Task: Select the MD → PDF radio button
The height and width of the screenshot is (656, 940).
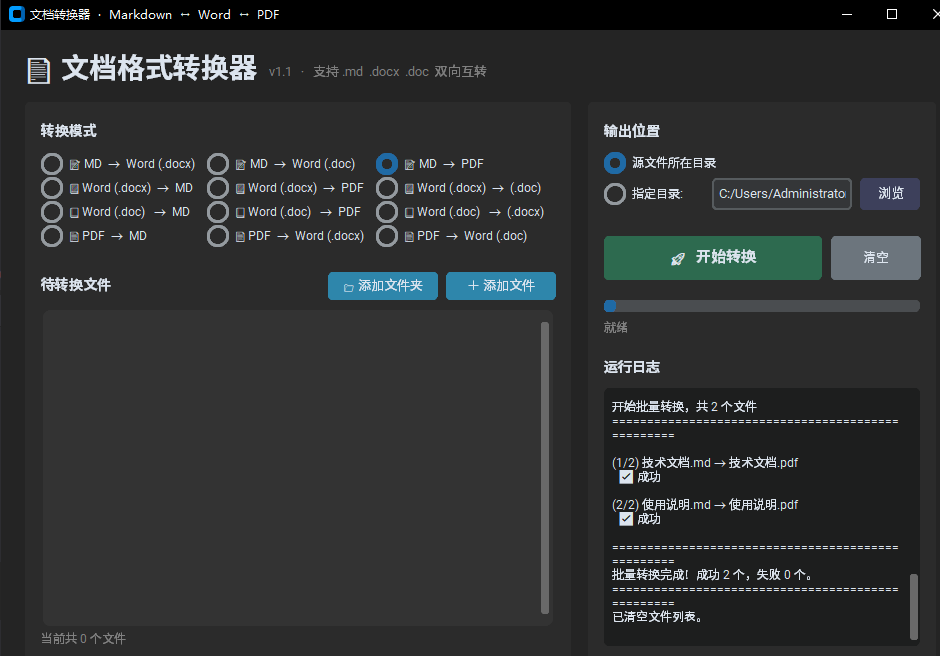Action: 387,164
